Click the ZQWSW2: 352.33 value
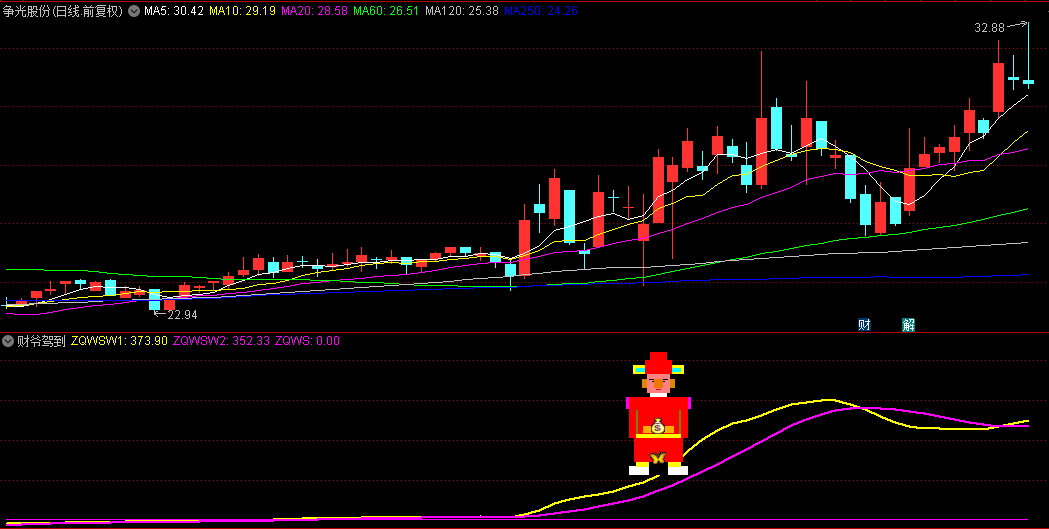 (221, 341)
